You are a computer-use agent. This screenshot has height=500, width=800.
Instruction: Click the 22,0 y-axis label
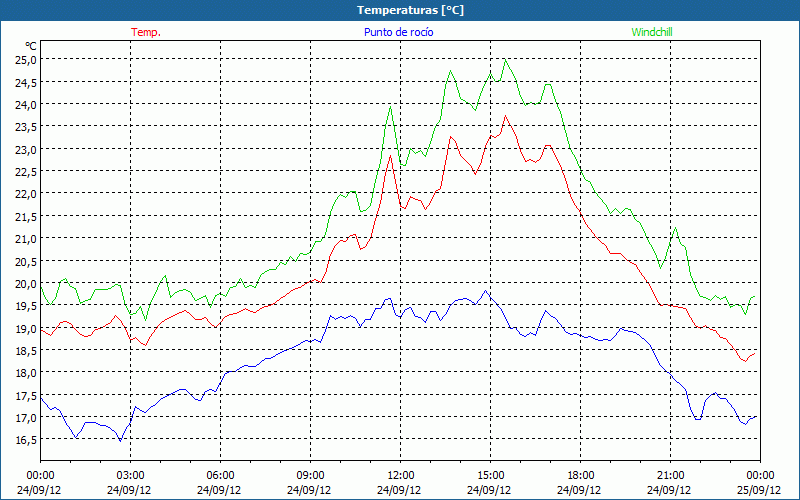pos(26,194)
